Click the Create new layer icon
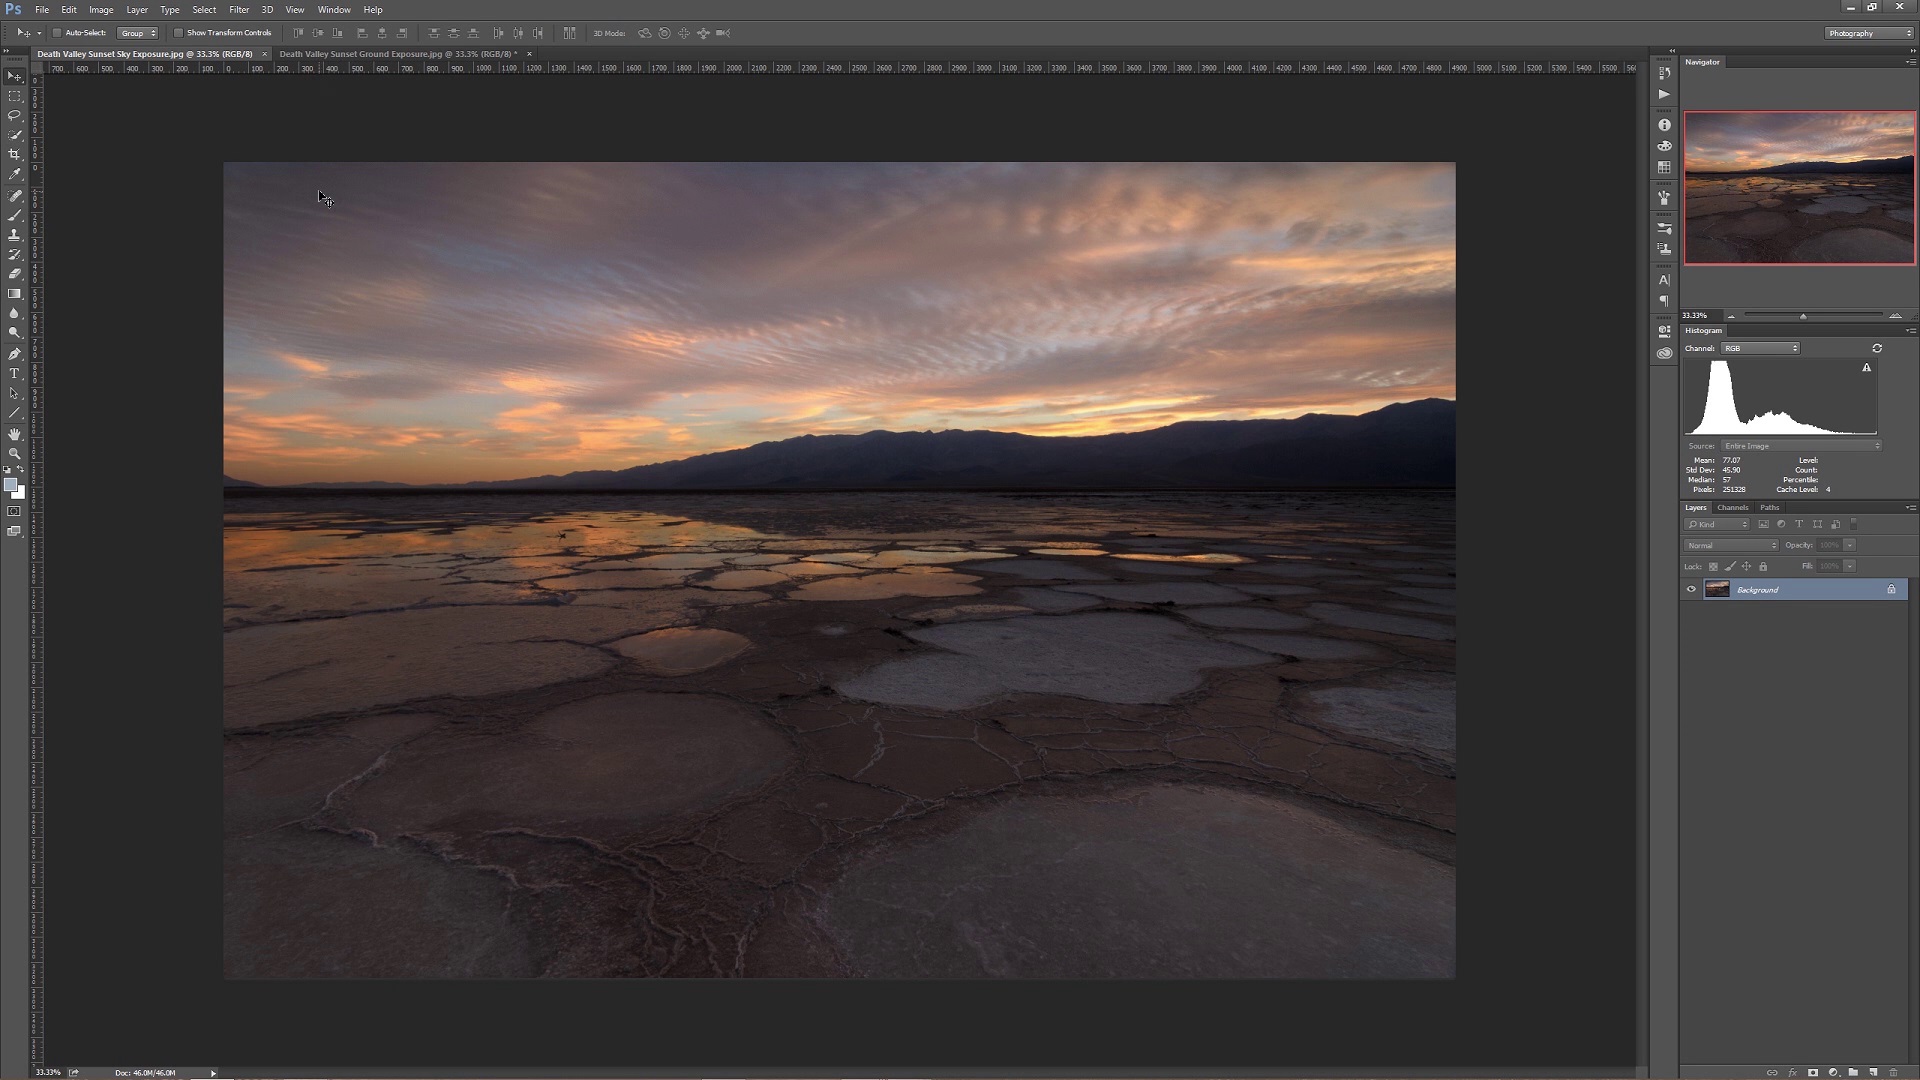 [1873, 1072]
